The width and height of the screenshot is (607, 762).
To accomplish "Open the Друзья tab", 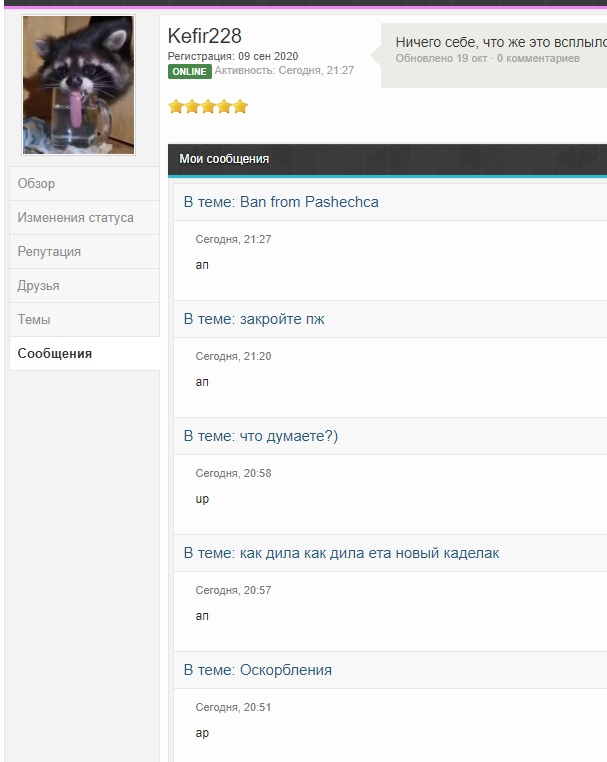I will [85, 286].
